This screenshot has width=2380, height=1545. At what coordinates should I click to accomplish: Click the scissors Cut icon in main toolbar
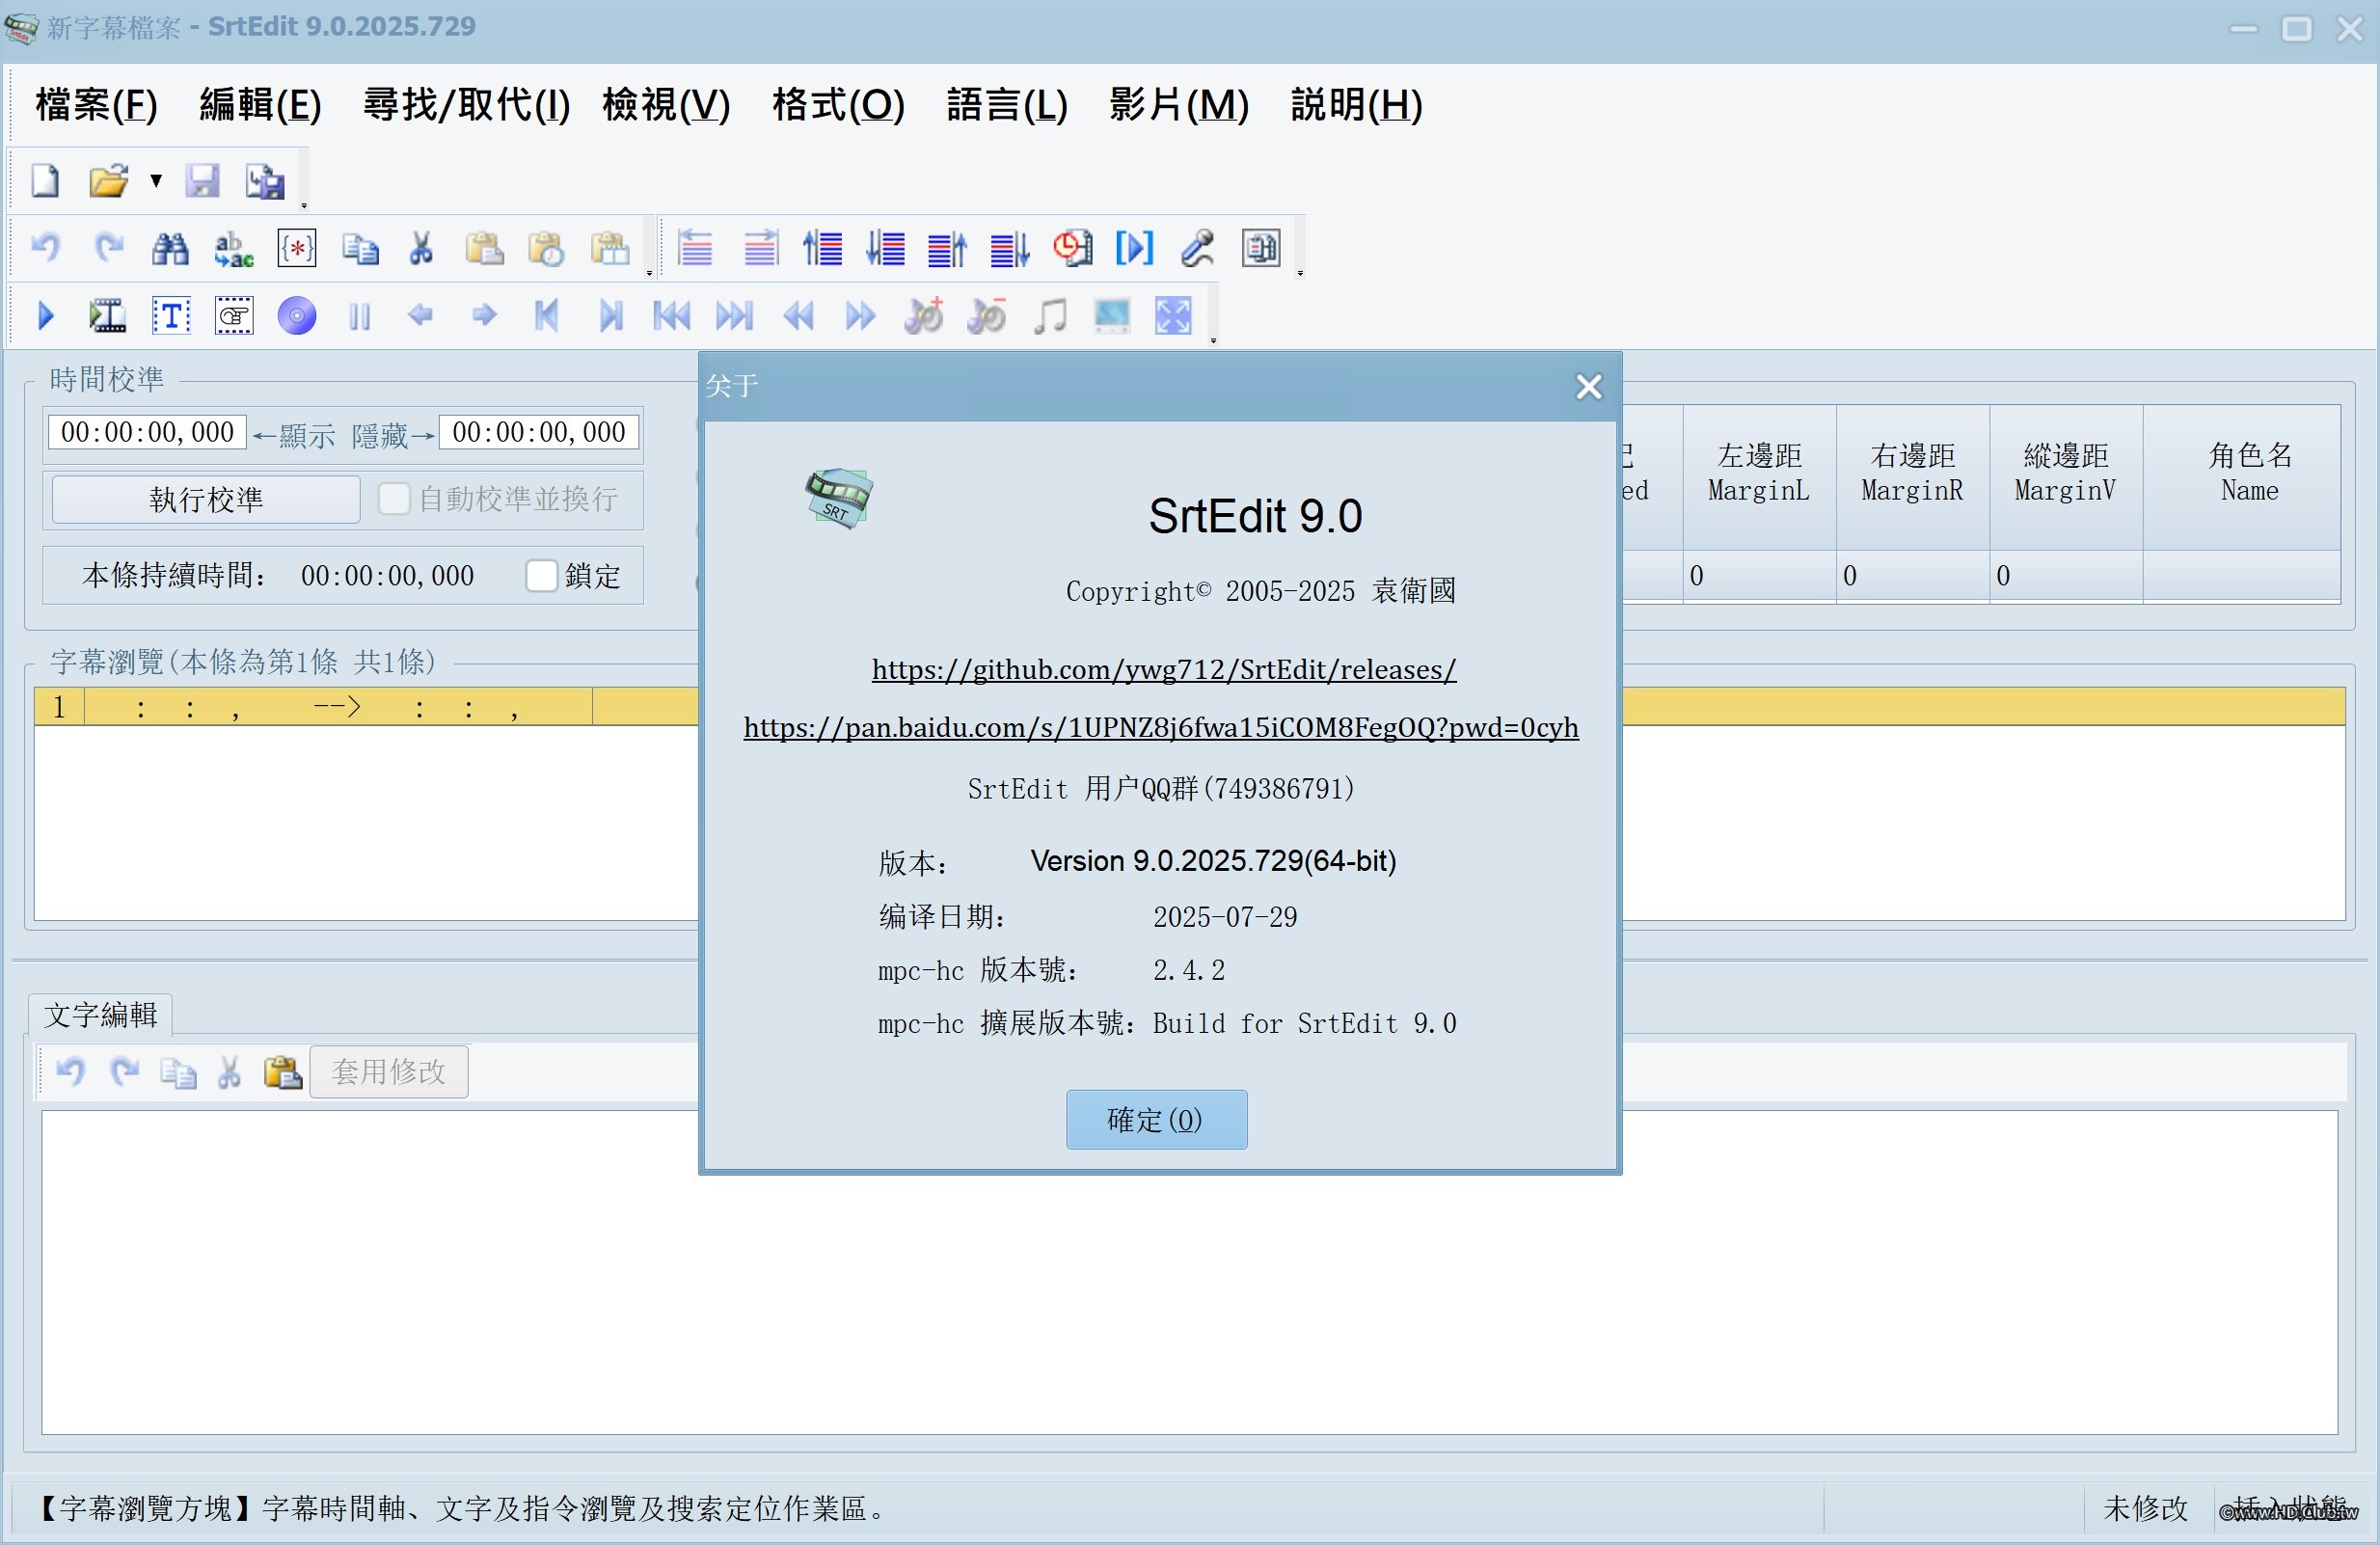(x=421, y=248)
